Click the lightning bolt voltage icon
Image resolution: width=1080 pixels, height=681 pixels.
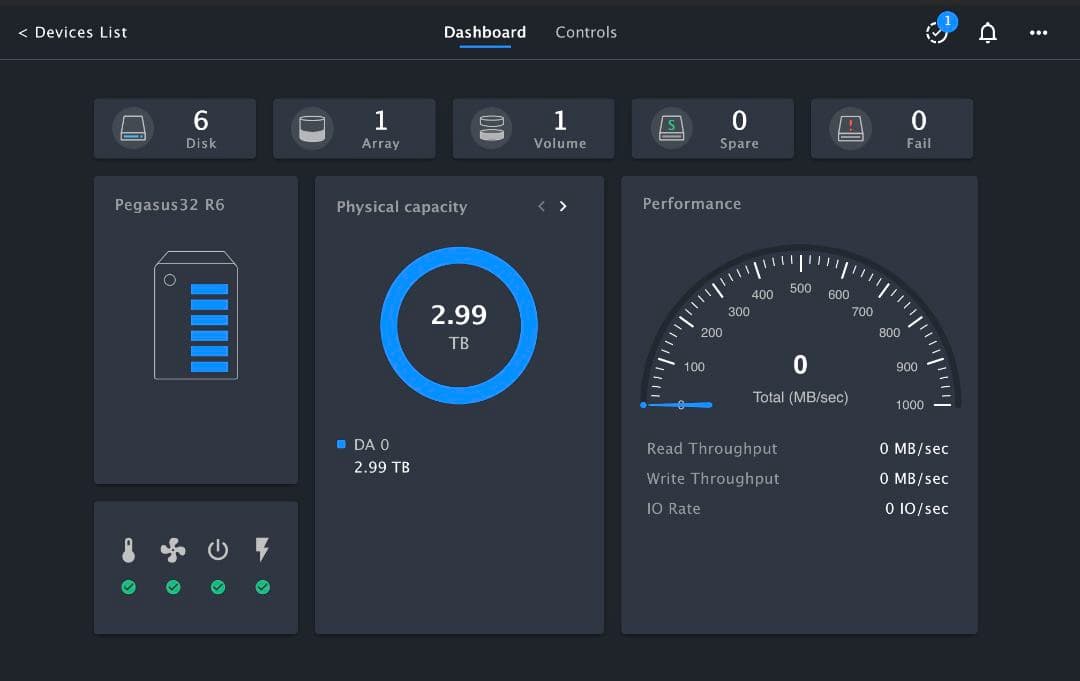[x=262, y=549]
